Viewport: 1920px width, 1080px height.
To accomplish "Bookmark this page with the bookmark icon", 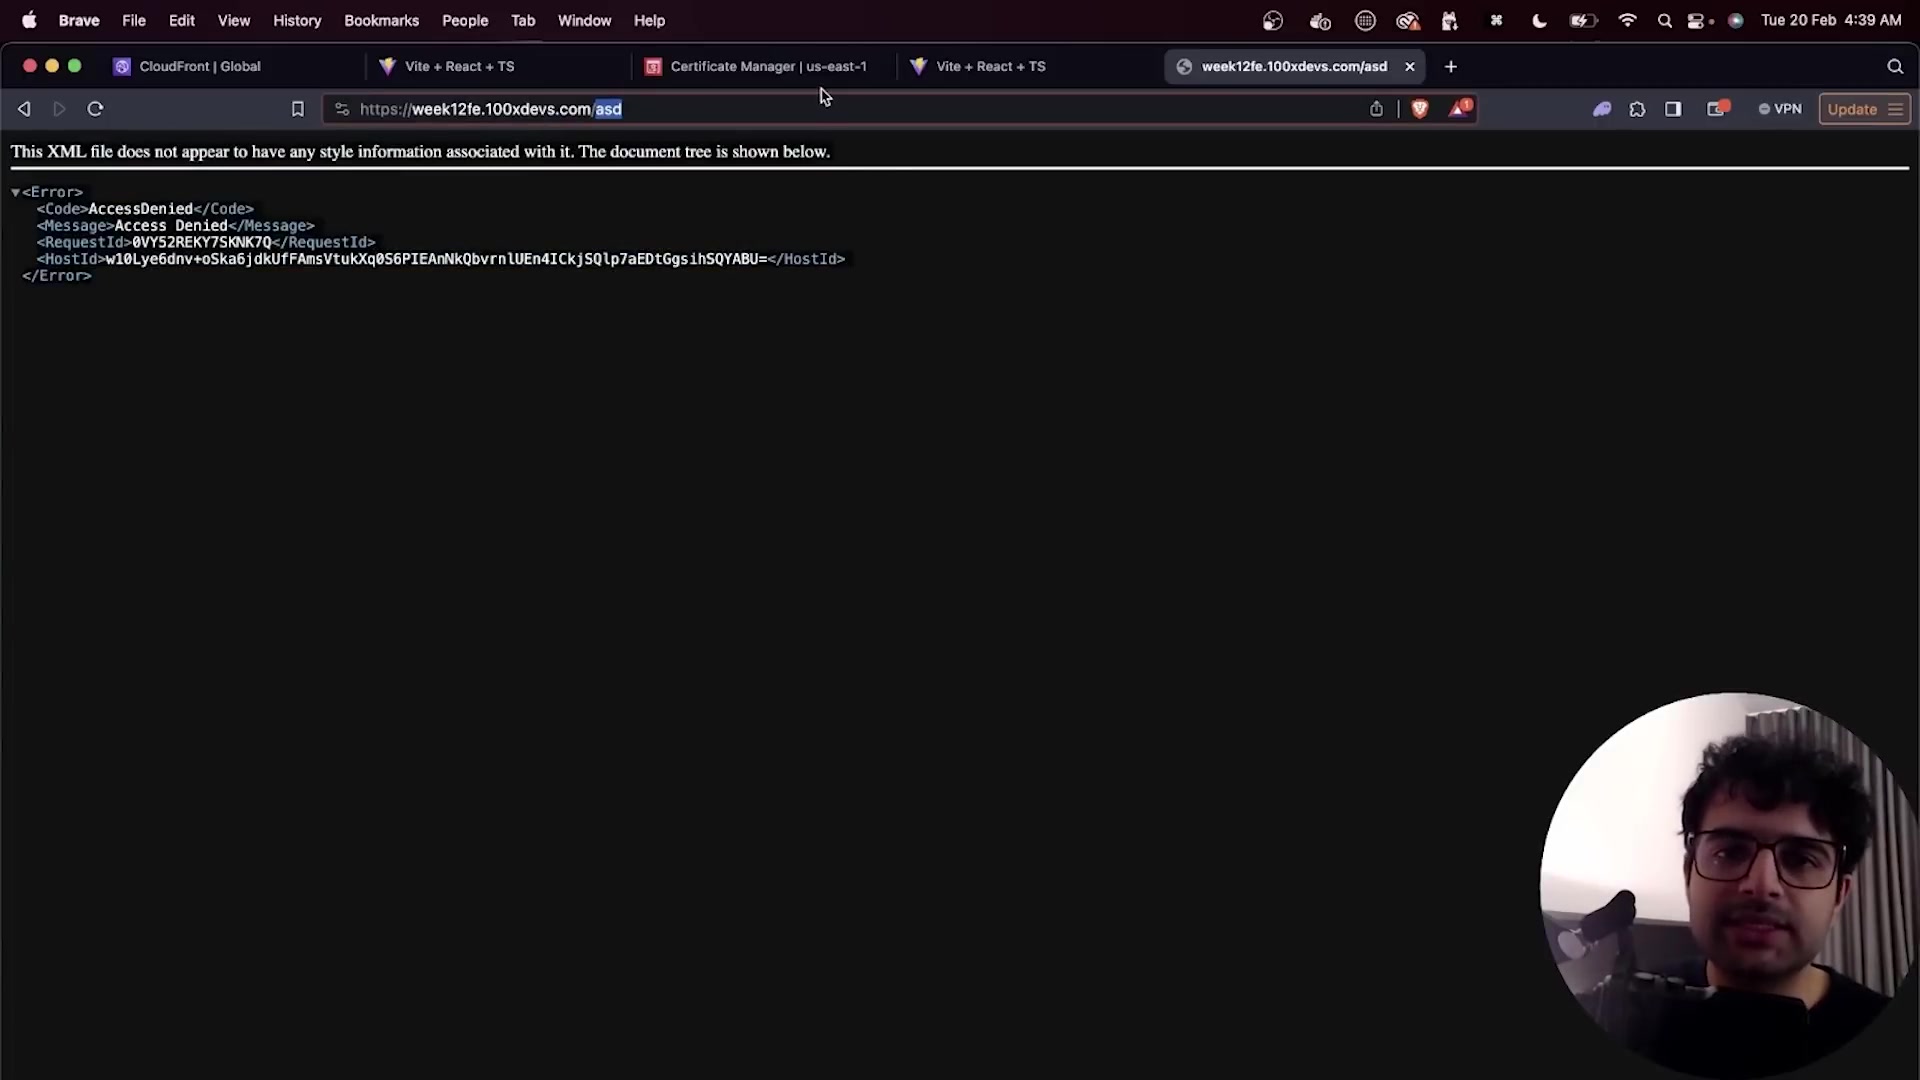I will click(297, 109).
